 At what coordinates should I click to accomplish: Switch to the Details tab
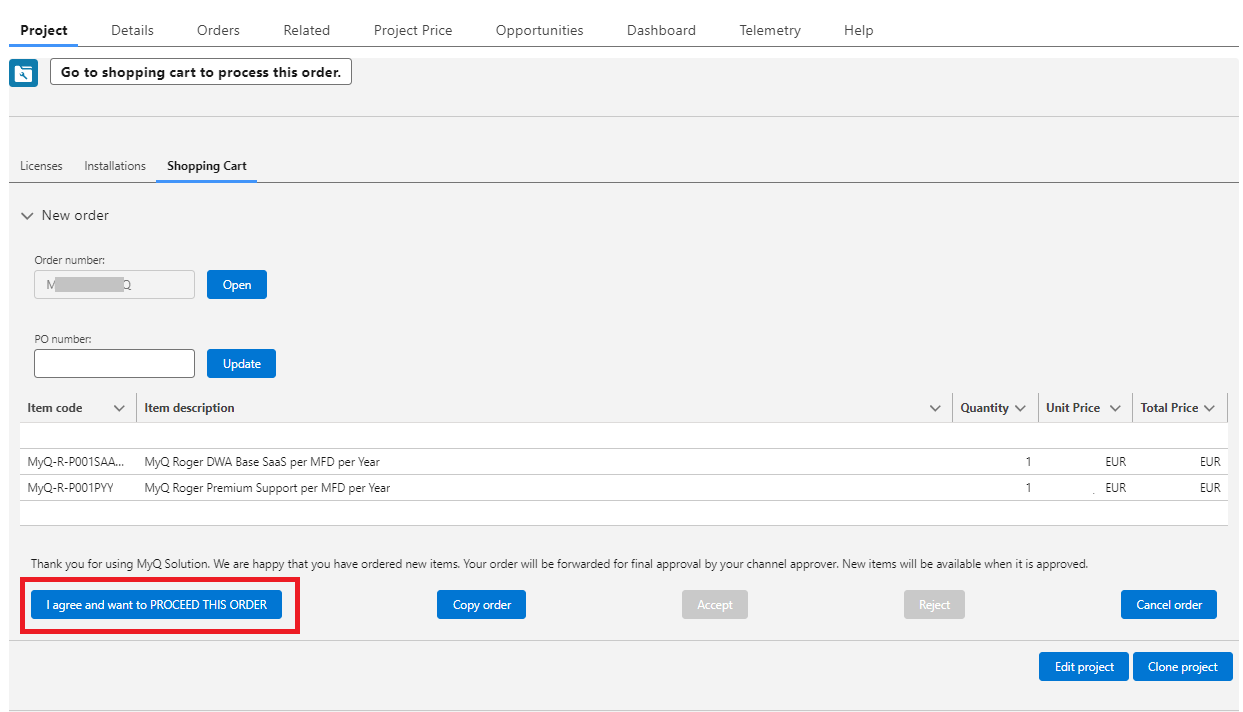(x=132, y=30)
